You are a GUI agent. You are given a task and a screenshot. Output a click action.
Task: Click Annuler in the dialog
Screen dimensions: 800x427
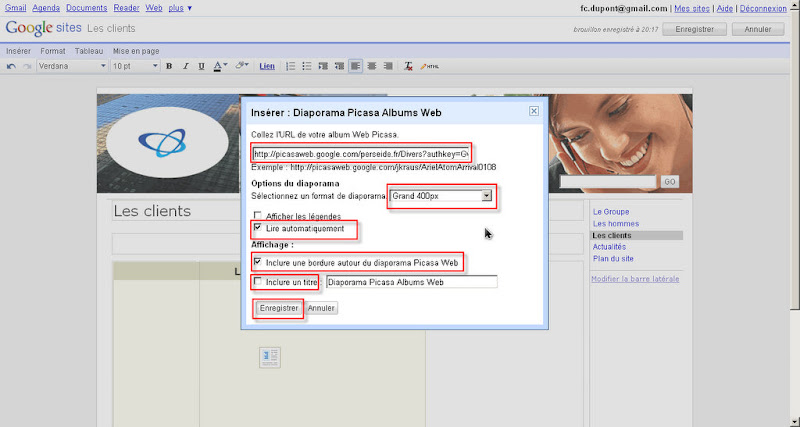321,308
